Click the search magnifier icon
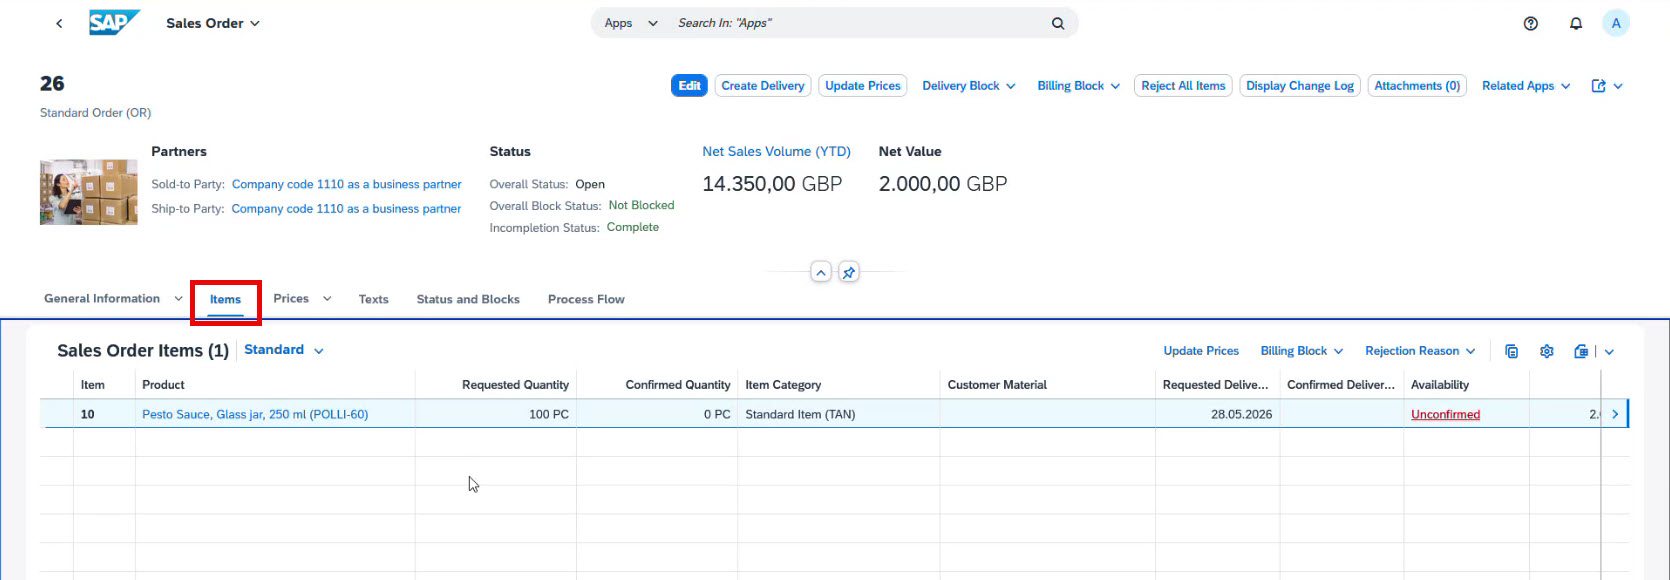Screen dimensions: 1670x580 1058,23
